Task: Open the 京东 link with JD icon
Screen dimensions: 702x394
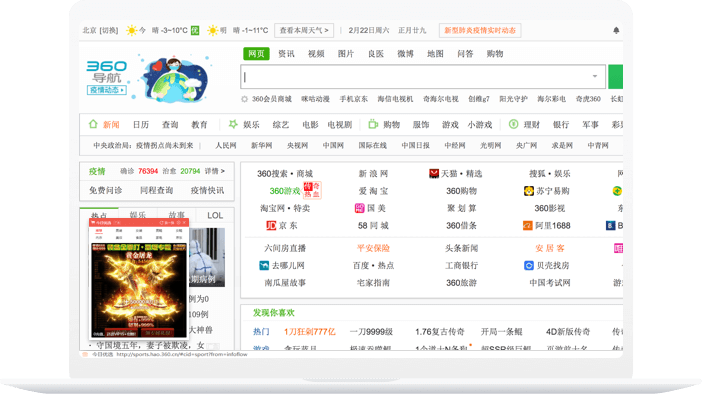Action: click(282, 226)
